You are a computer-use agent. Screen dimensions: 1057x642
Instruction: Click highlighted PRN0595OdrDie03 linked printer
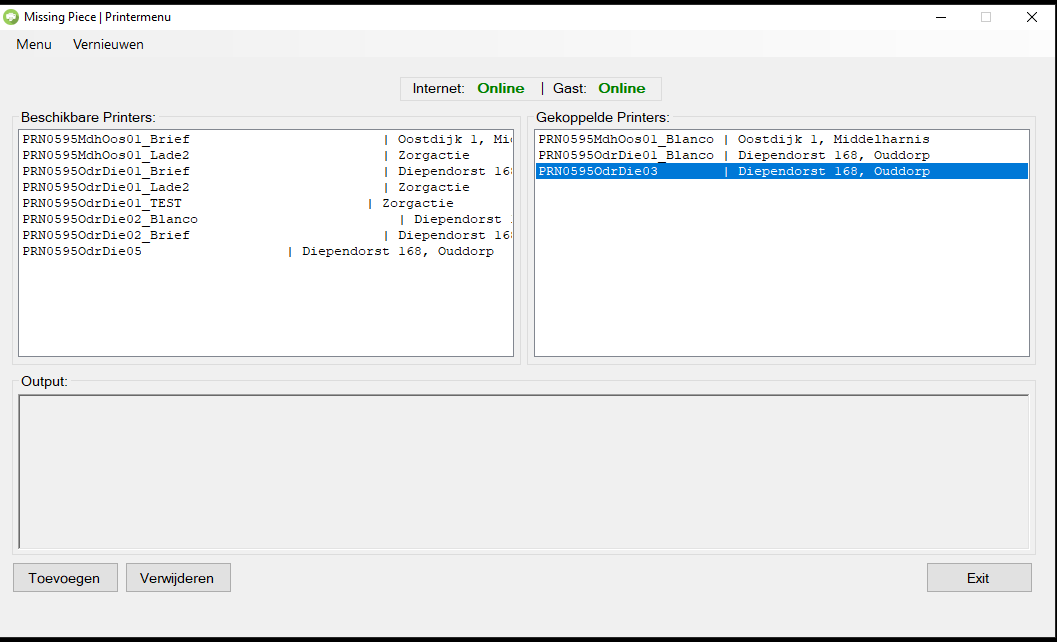(598, 172)
